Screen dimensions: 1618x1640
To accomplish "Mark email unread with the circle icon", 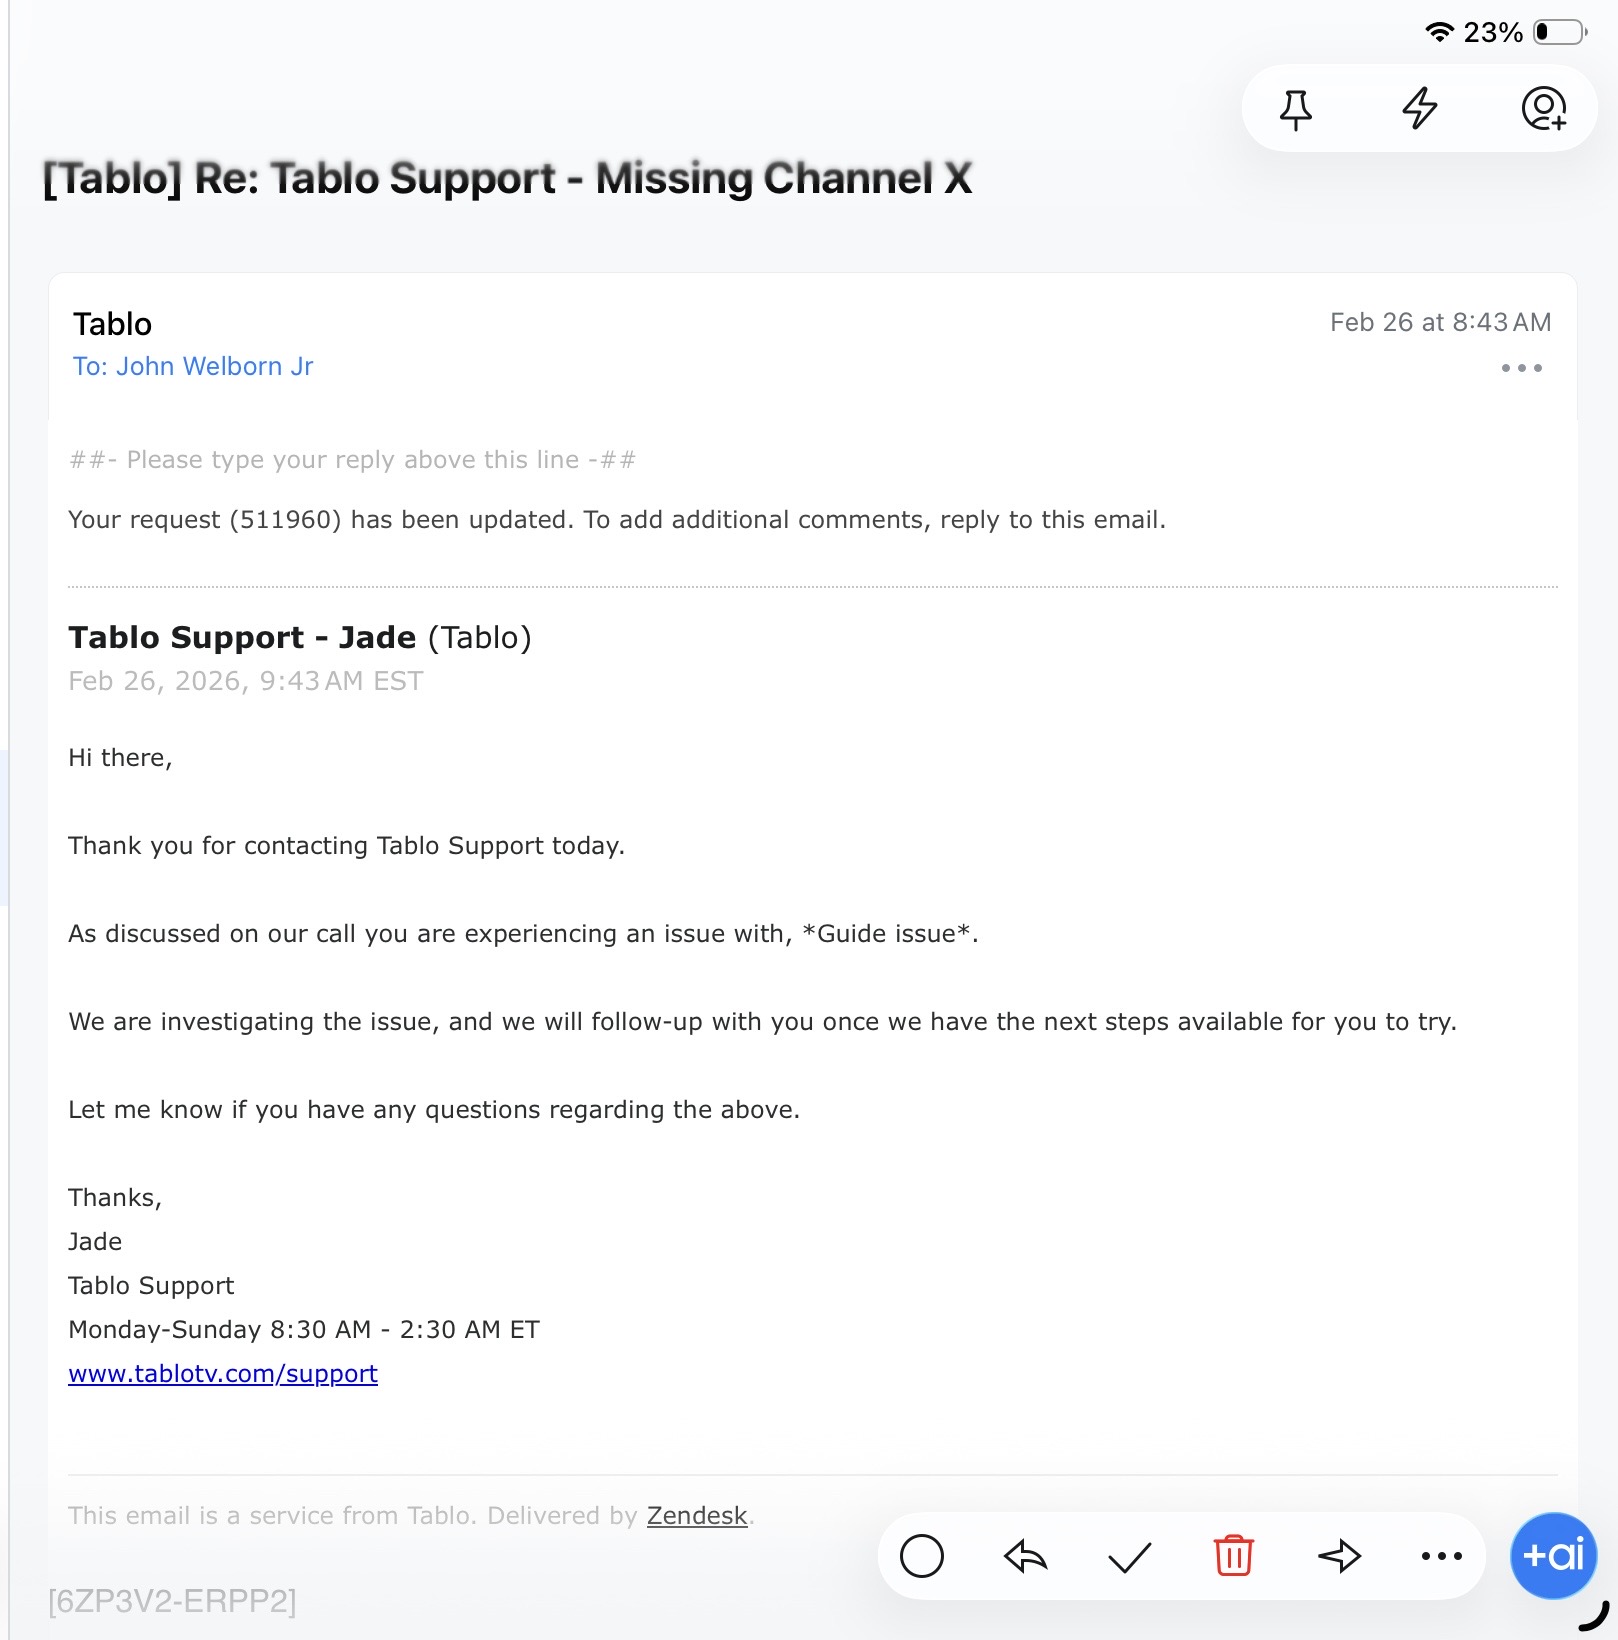I will click(921, 1556).
